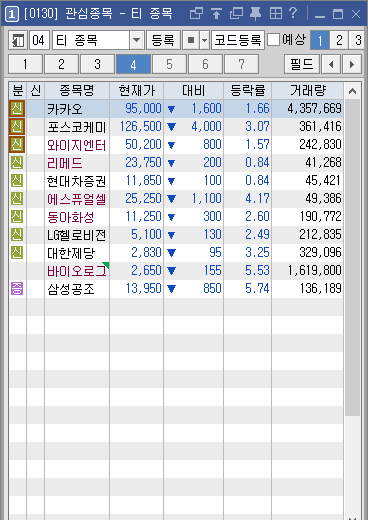Select the 에스퓨얼셀 stock name
The width and height of the screenshot is (368, 520).
click(76, 199)
